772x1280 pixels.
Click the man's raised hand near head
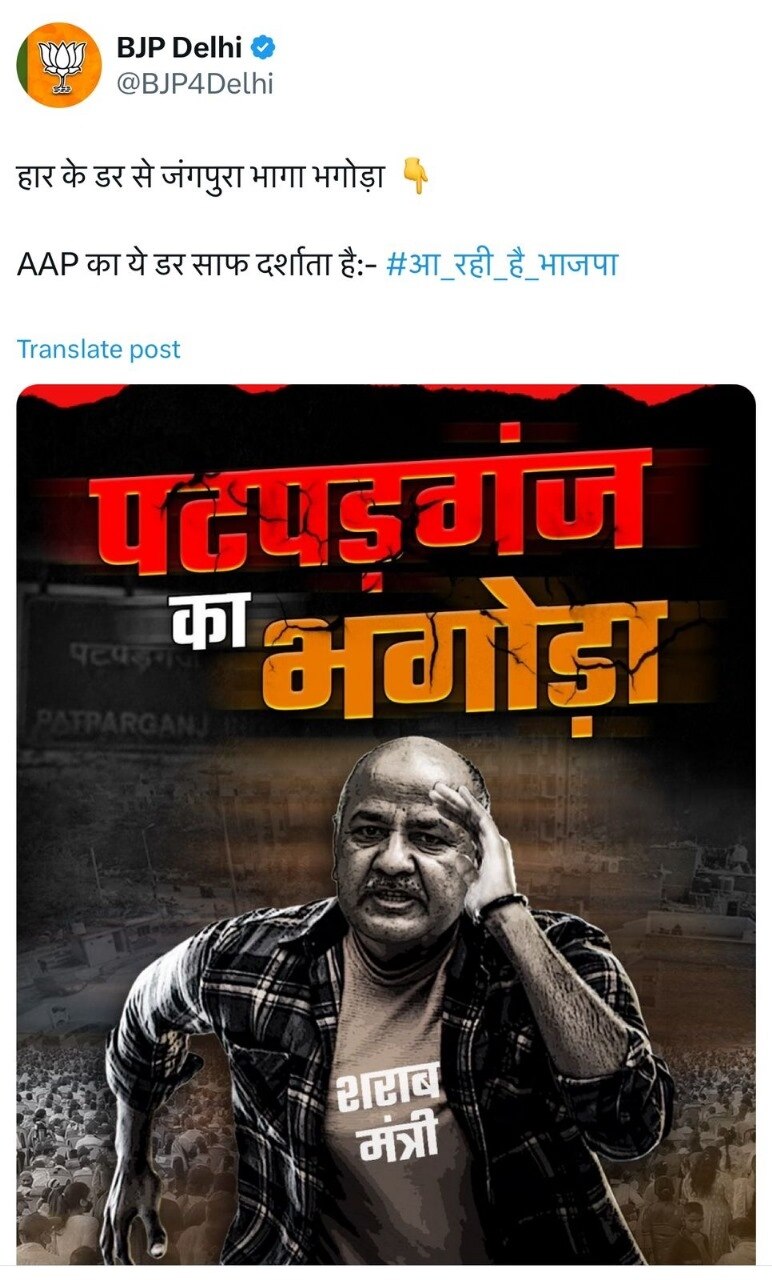tap(478, 834)
